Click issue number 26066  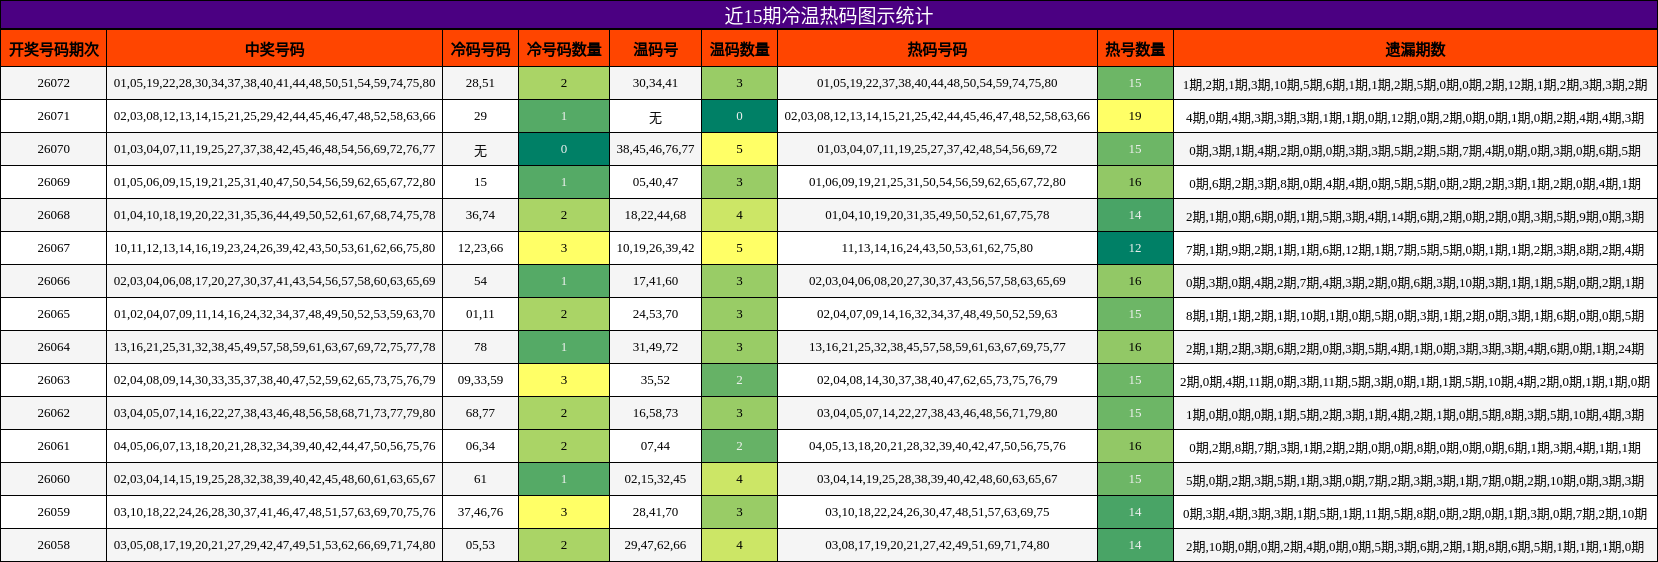click(x=54, y=281)
